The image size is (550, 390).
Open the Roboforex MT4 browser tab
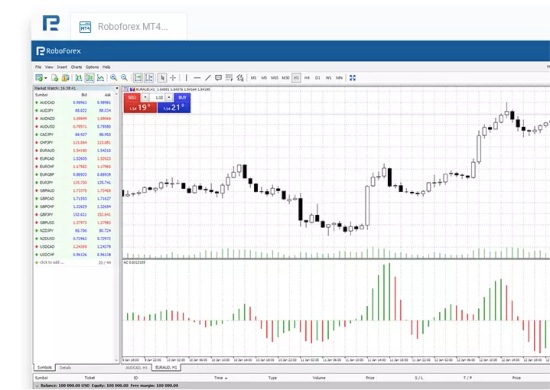128,27
